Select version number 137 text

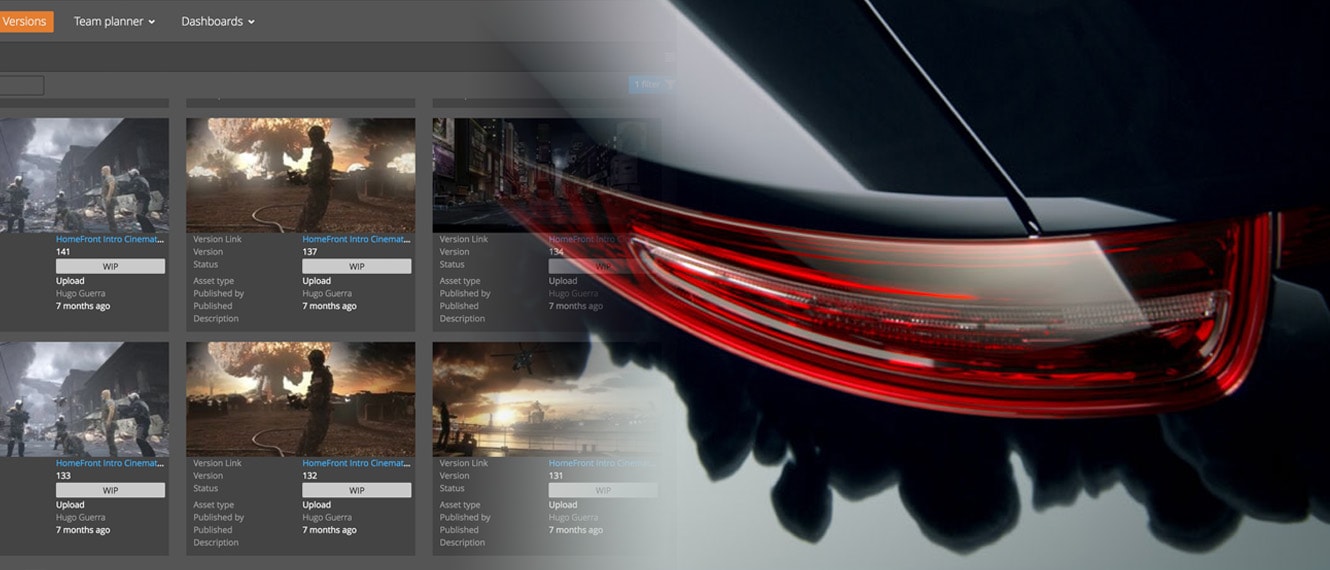(309, 252)
